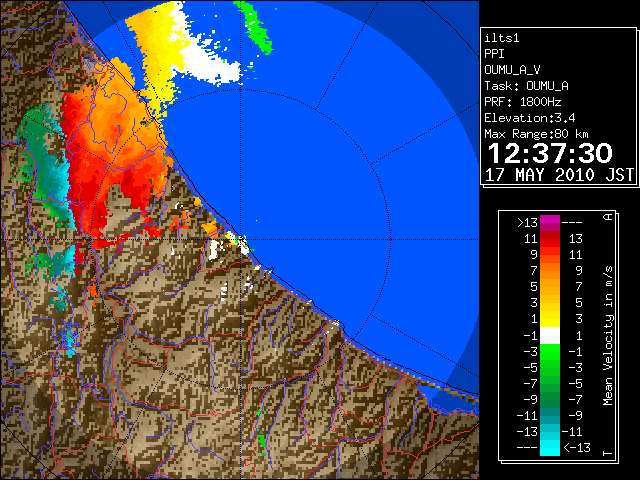The height and width of the screenshot is (480, 640).
Task: Click the 'OUMU_A_V' product name
Action: pos(512,70)
